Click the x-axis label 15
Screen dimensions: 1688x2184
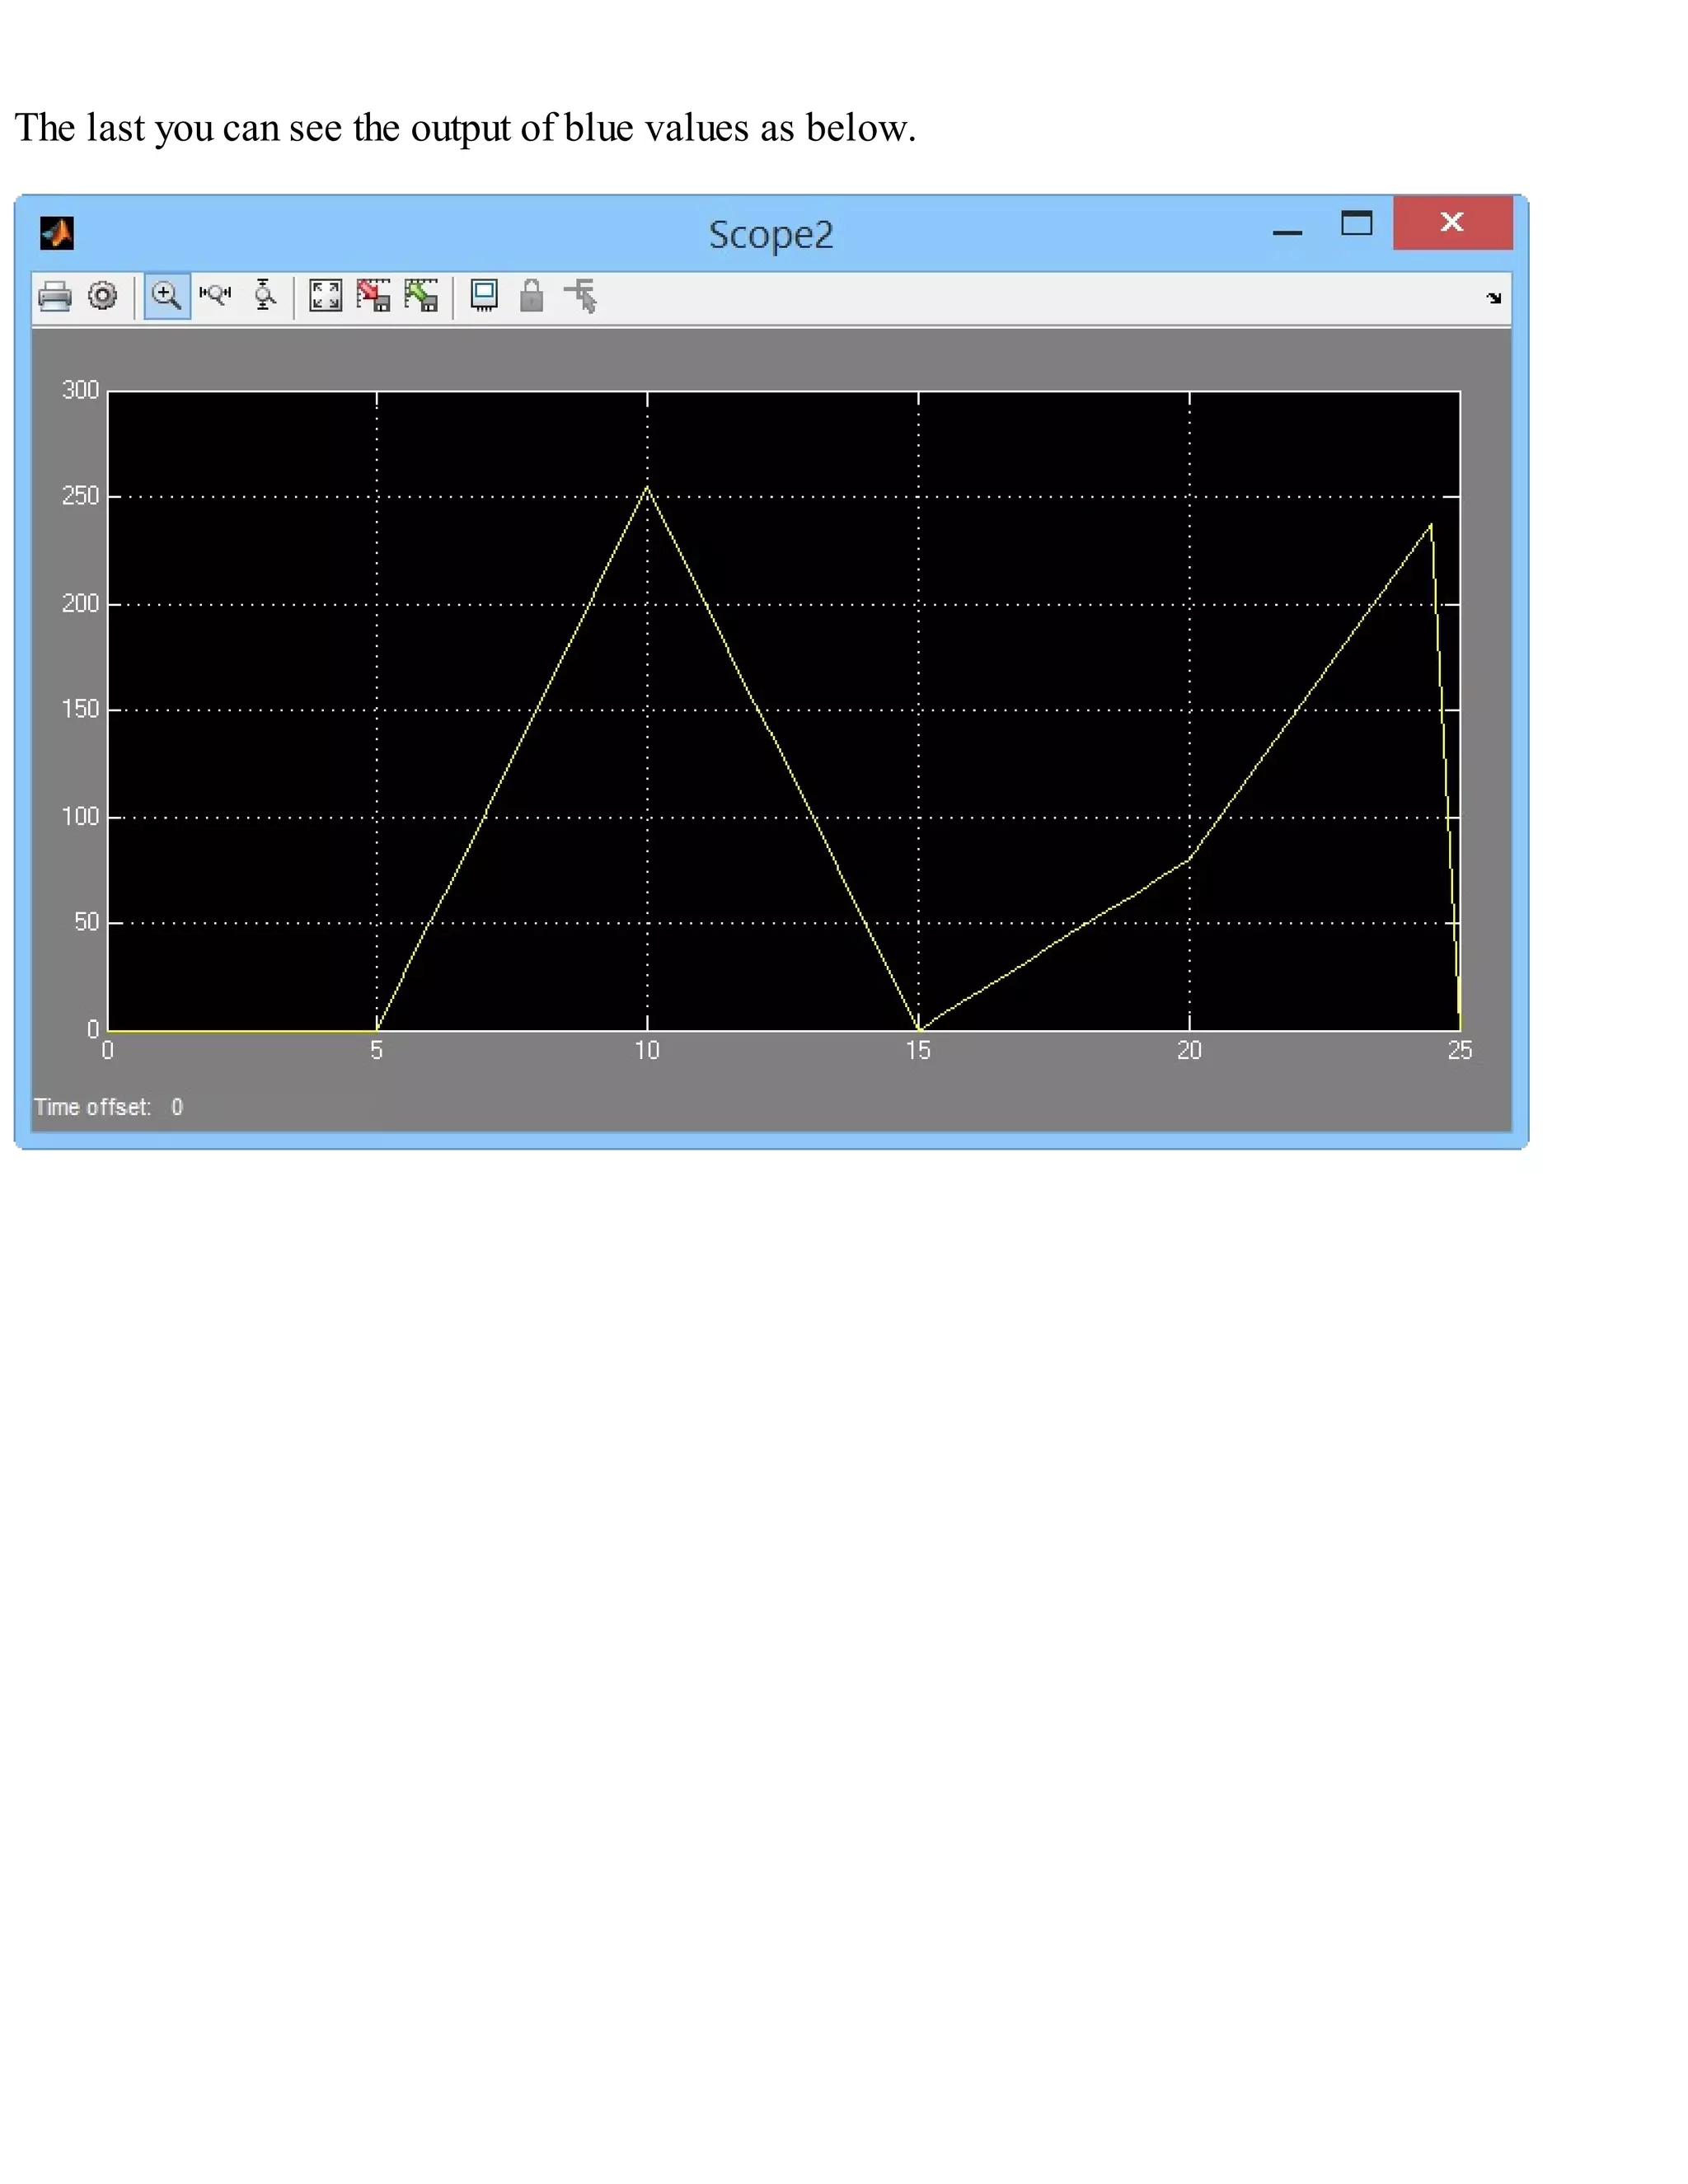[918, 1050]
